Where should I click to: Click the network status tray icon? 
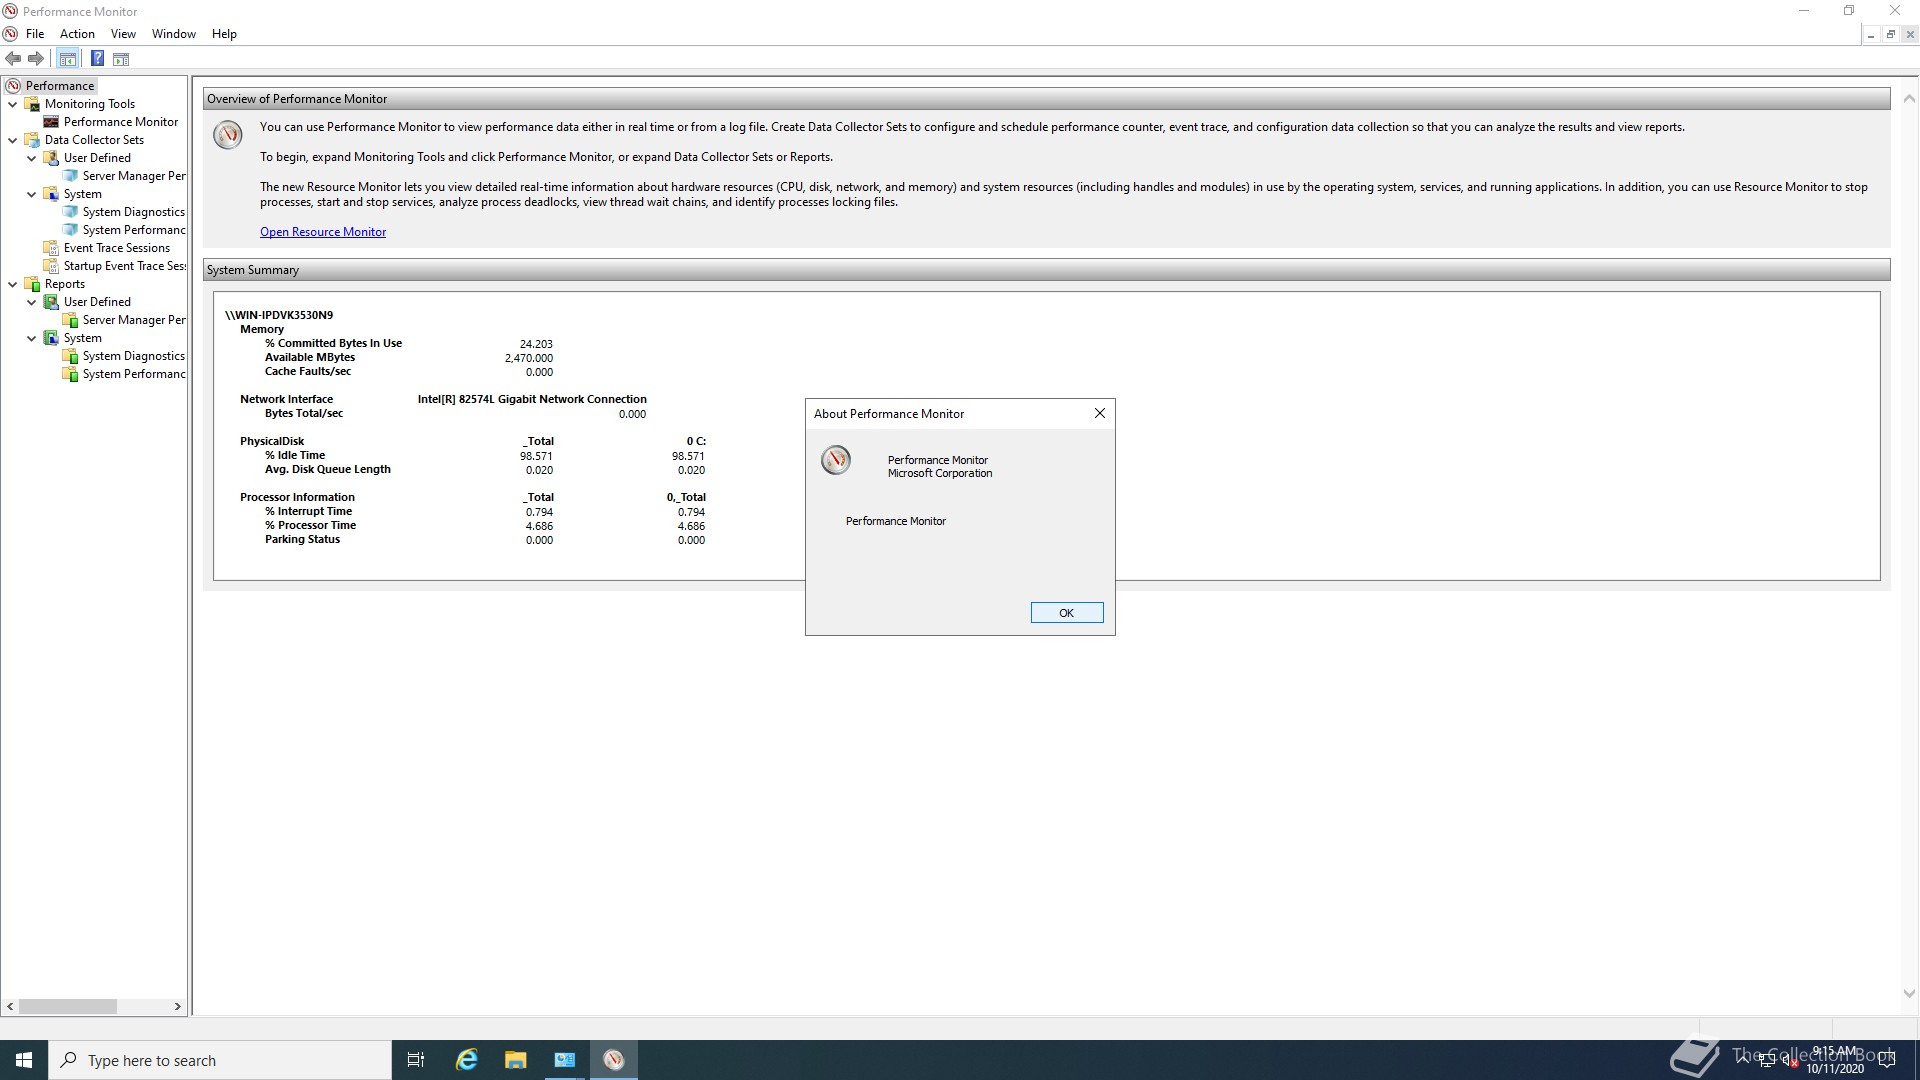pyautogui.click(x=1767, y=1060)
